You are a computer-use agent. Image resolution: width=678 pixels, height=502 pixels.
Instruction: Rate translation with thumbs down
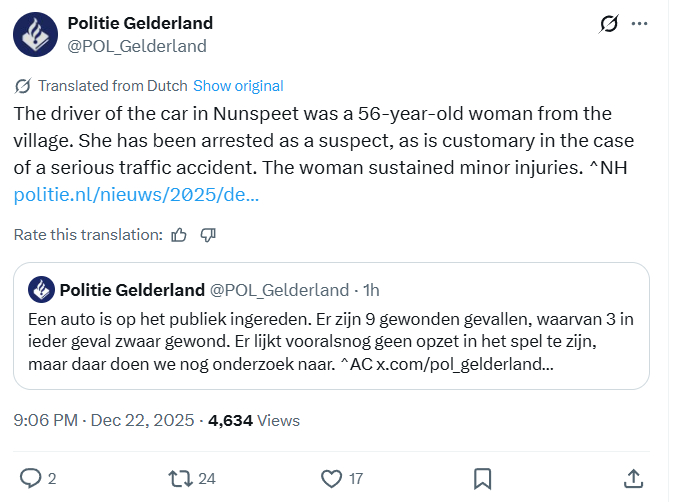coord(208,235)
